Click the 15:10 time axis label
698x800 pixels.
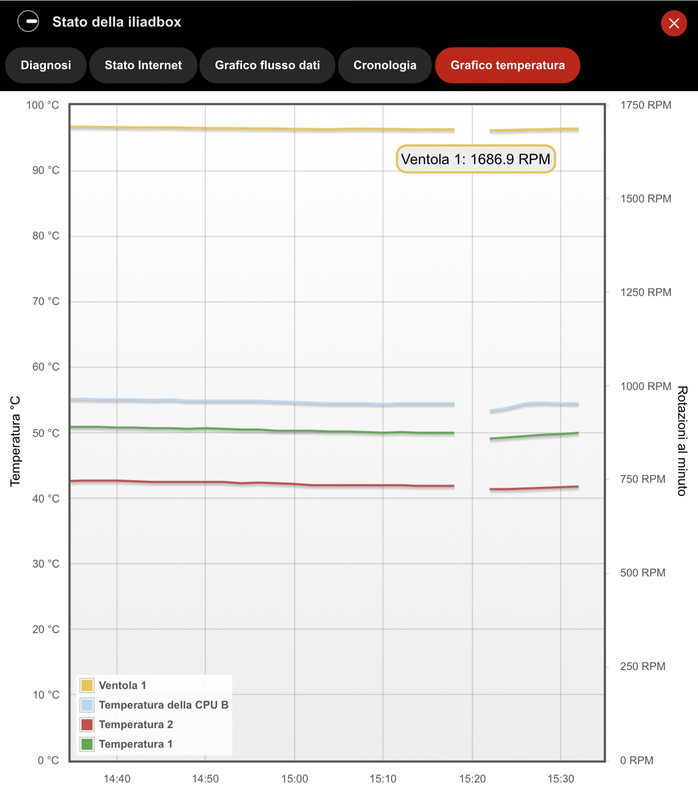(383, 779)
